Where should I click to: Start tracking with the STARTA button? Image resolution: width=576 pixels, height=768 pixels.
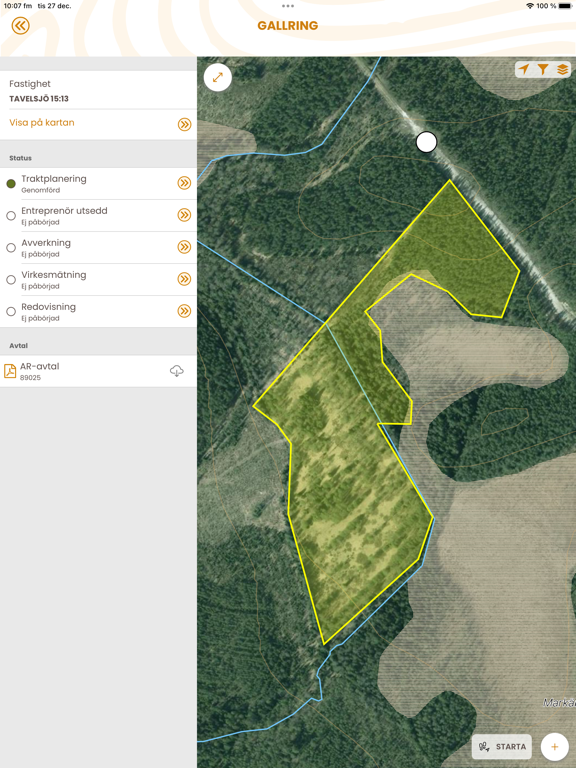pos(502,746)
